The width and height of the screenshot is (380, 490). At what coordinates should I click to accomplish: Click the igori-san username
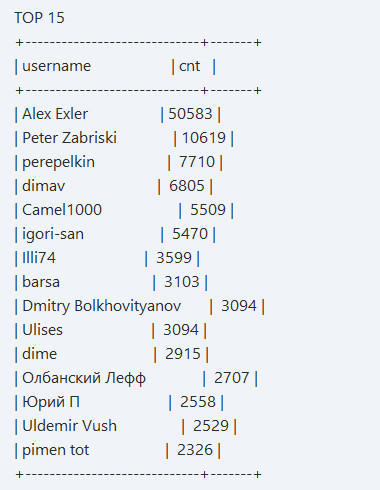pos(53,234)
